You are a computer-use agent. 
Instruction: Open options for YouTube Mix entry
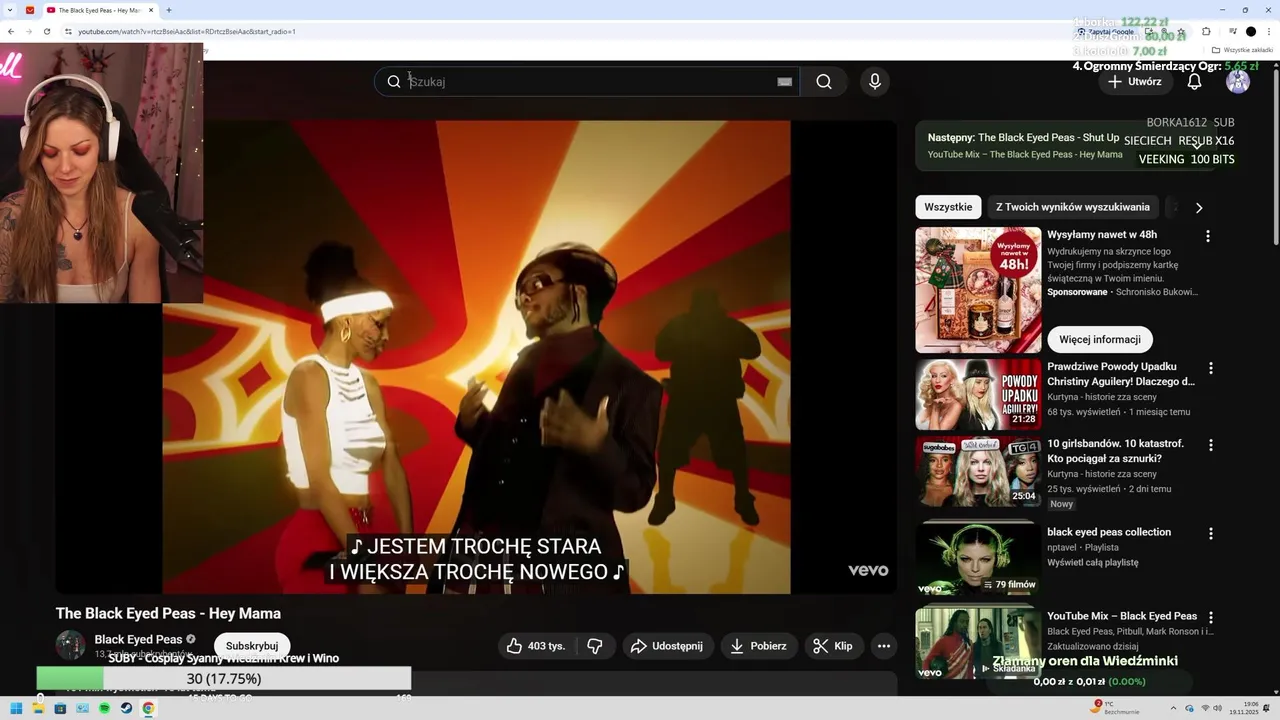click(1210, 617)
